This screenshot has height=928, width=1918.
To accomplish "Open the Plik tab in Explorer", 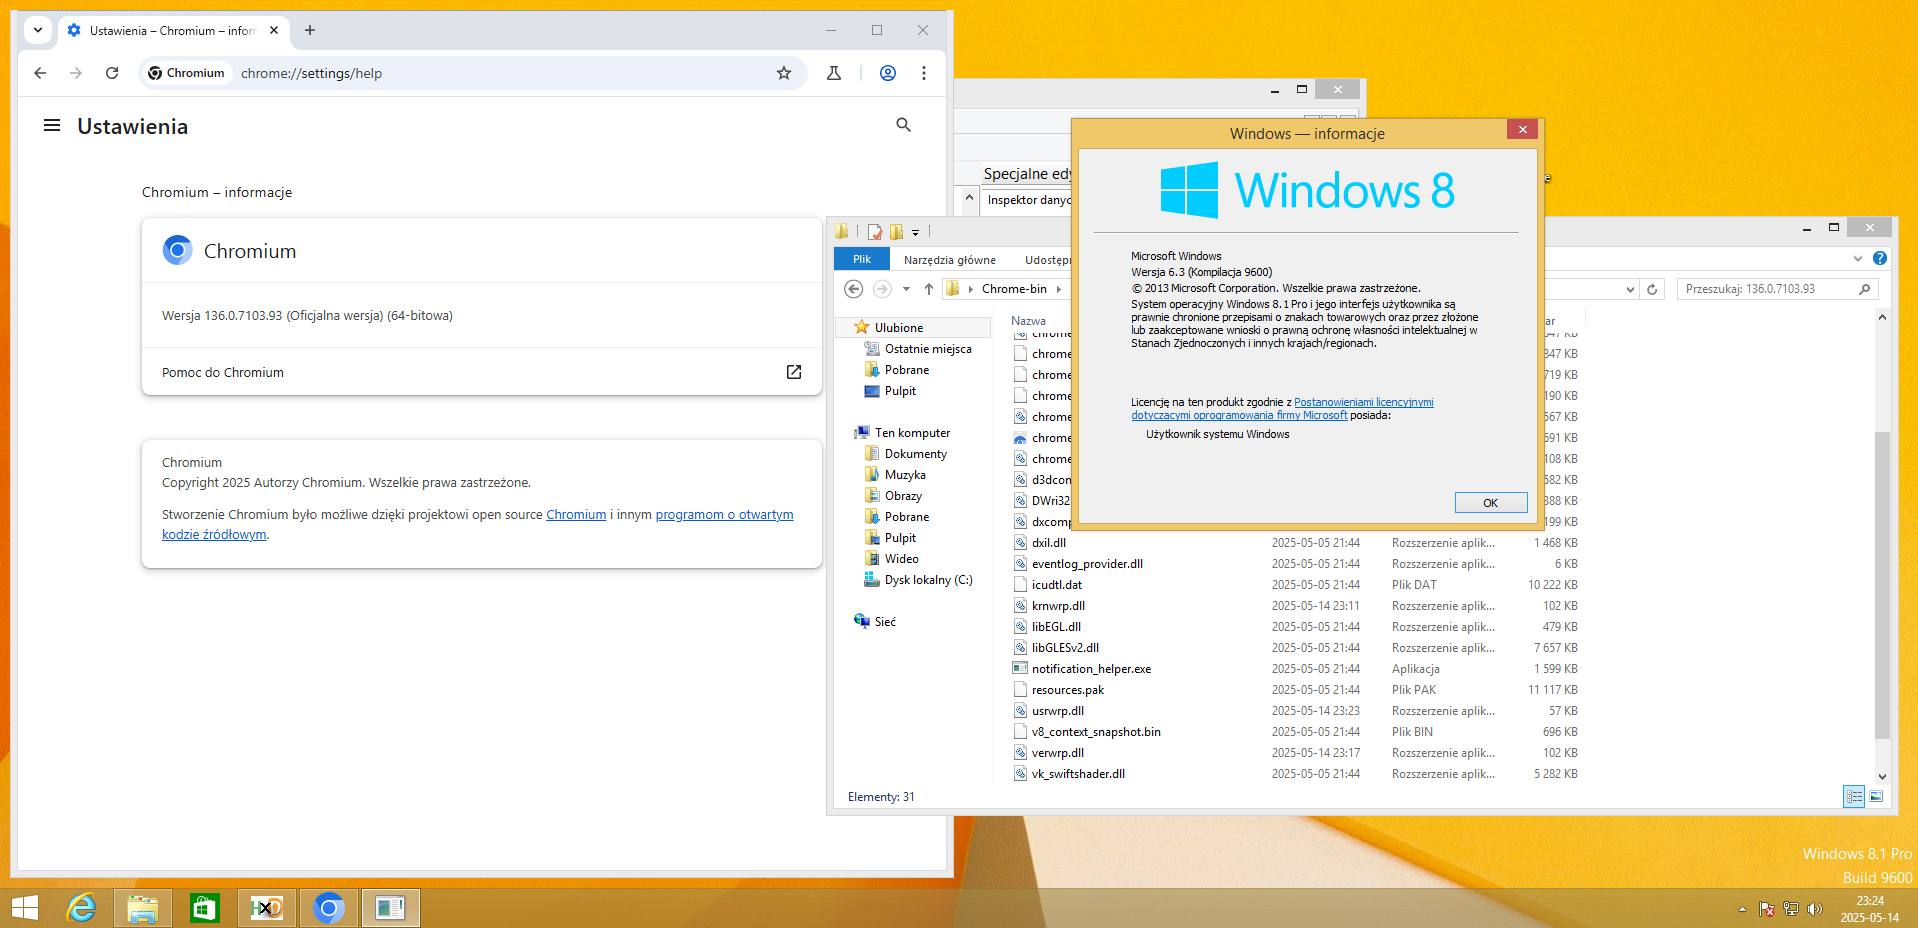I will click(862, 259).
